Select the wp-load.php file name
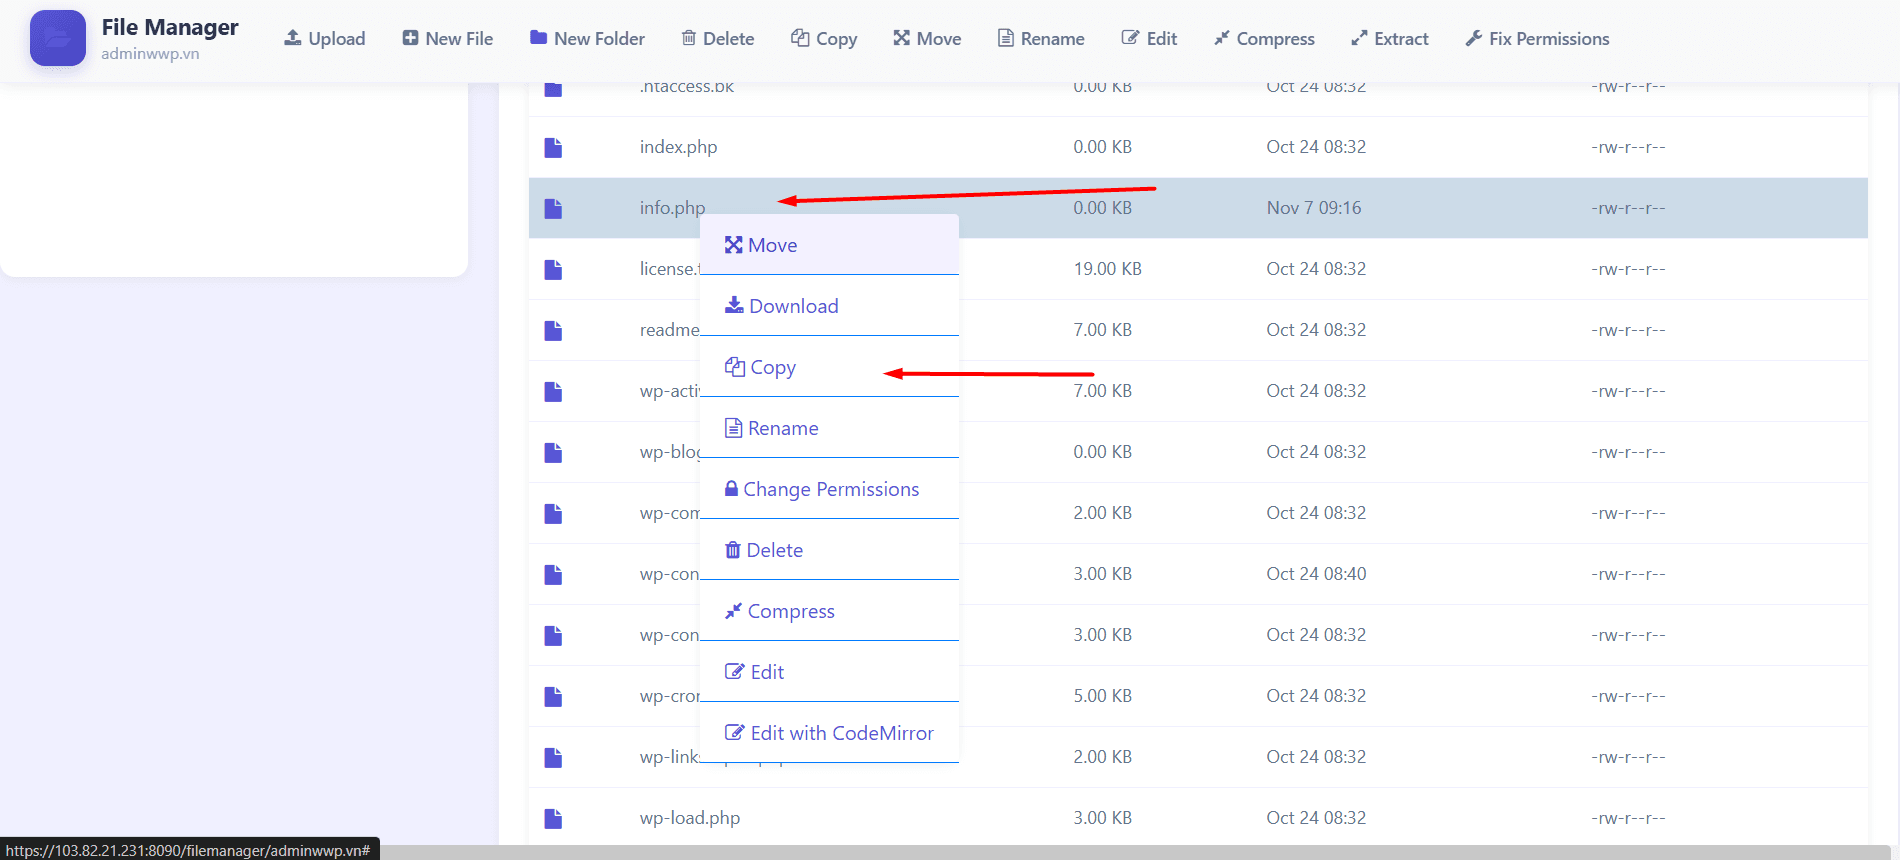This screenshot has width=1900, height=860. pos(690,818)
